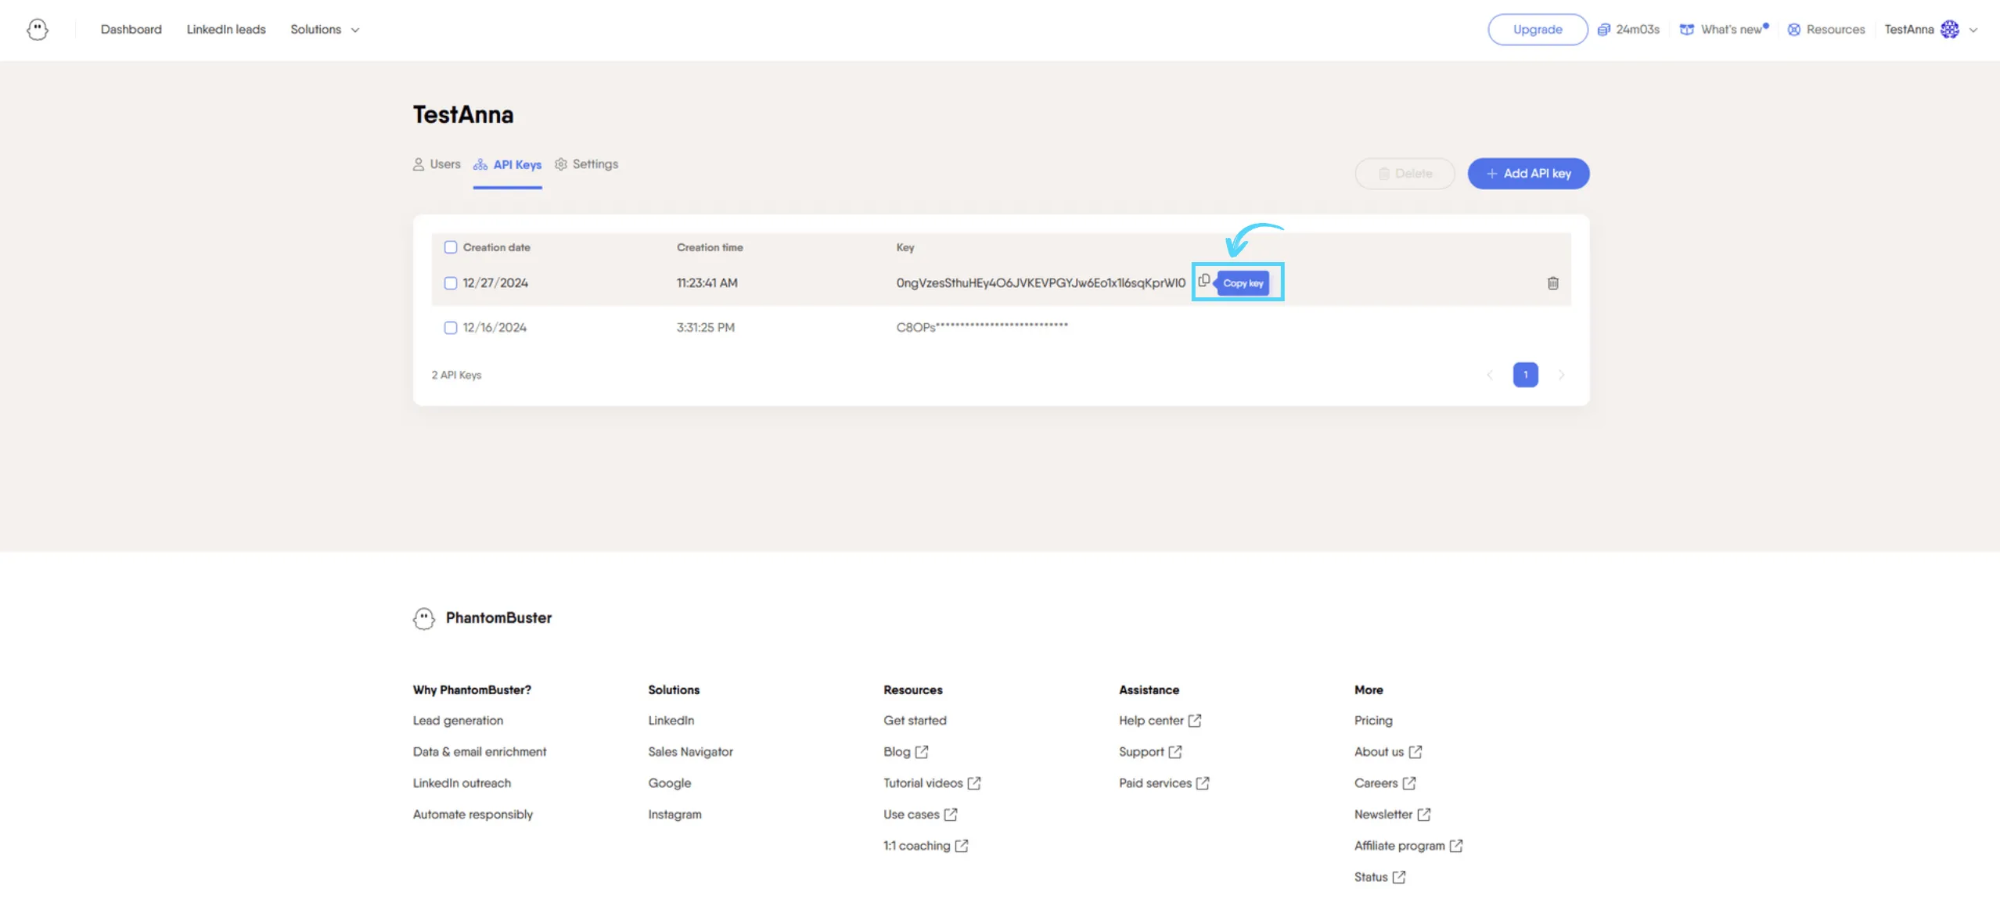Click the 0ngVzesSthuHEy4O6 key text

pyautogui.click(x=1041, y=284)
